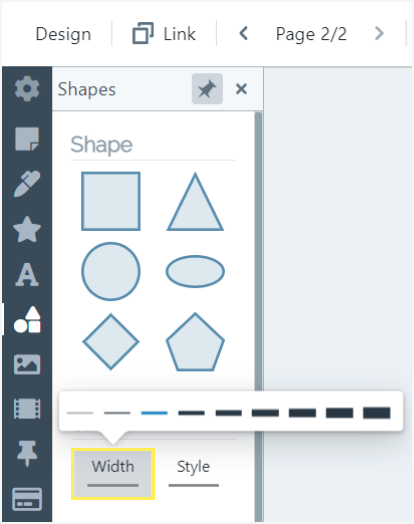Click the pushpin sidebar tool
414x524 pixels.
tap(27, 453)
